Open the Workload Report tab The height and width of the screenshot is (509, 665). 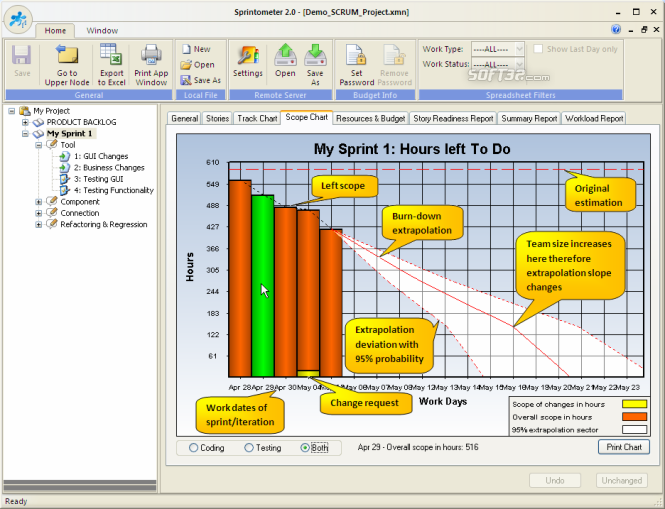point(594,118)
